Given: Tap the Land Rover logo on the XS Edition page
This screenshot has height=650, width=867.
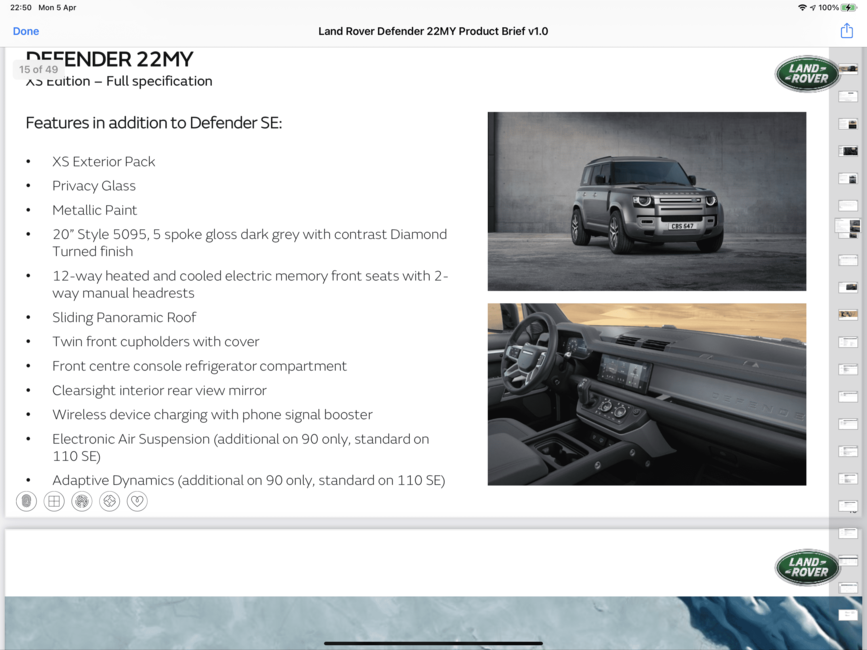Looking at the screenshot, I should click(x=808, y=74).
